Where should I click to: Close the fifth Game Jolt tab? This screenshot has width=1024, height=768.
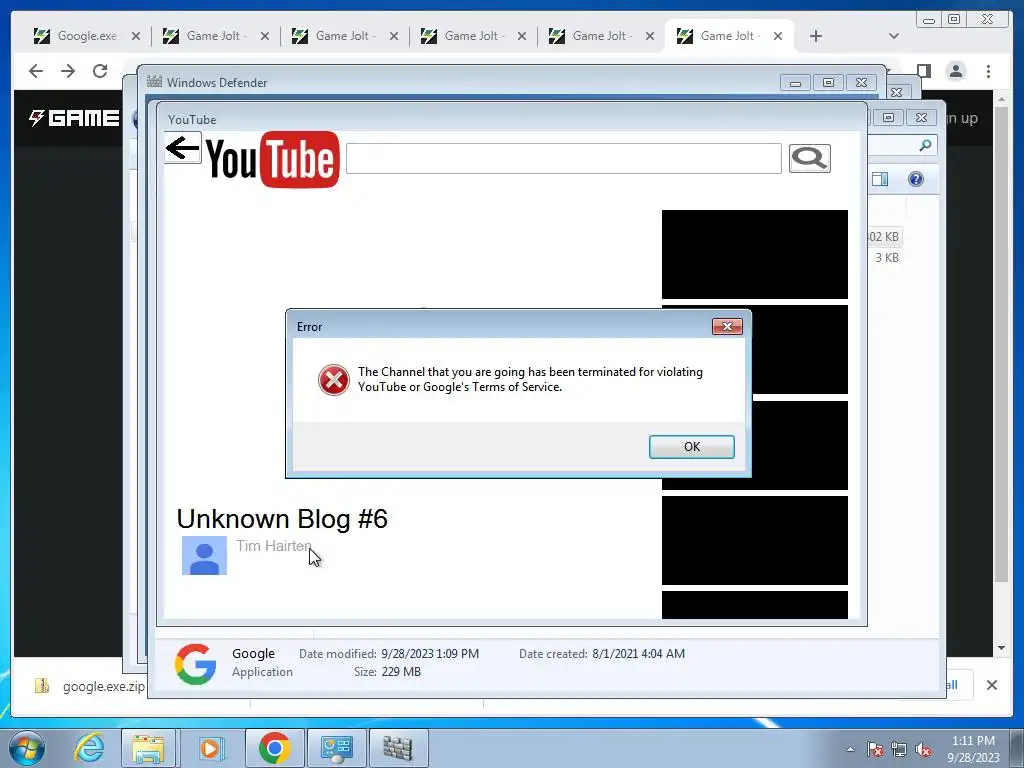coord(777,36)
